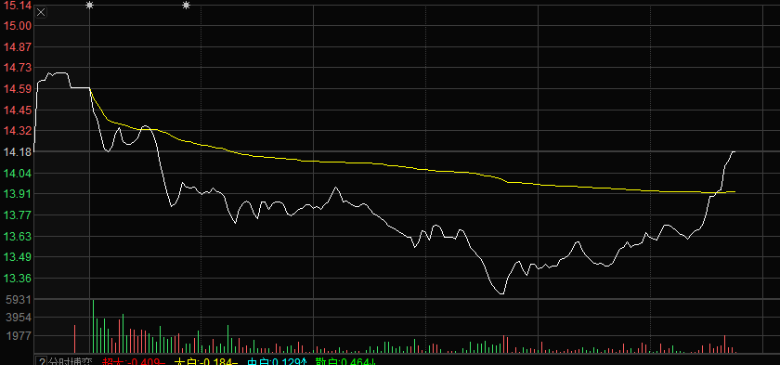Viewport: 780px width, 365px height.
Task: Click the 13.63 price axis label
Action: coord(17,237)
